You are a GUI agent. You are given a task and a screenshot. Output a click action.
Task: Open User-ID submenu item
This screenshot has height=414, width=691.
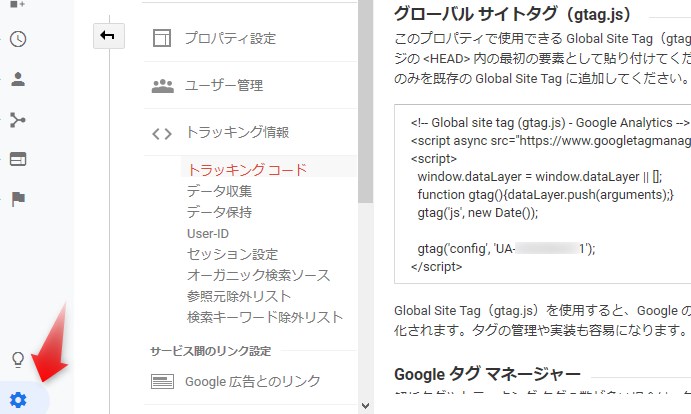(x=208, y=234)
